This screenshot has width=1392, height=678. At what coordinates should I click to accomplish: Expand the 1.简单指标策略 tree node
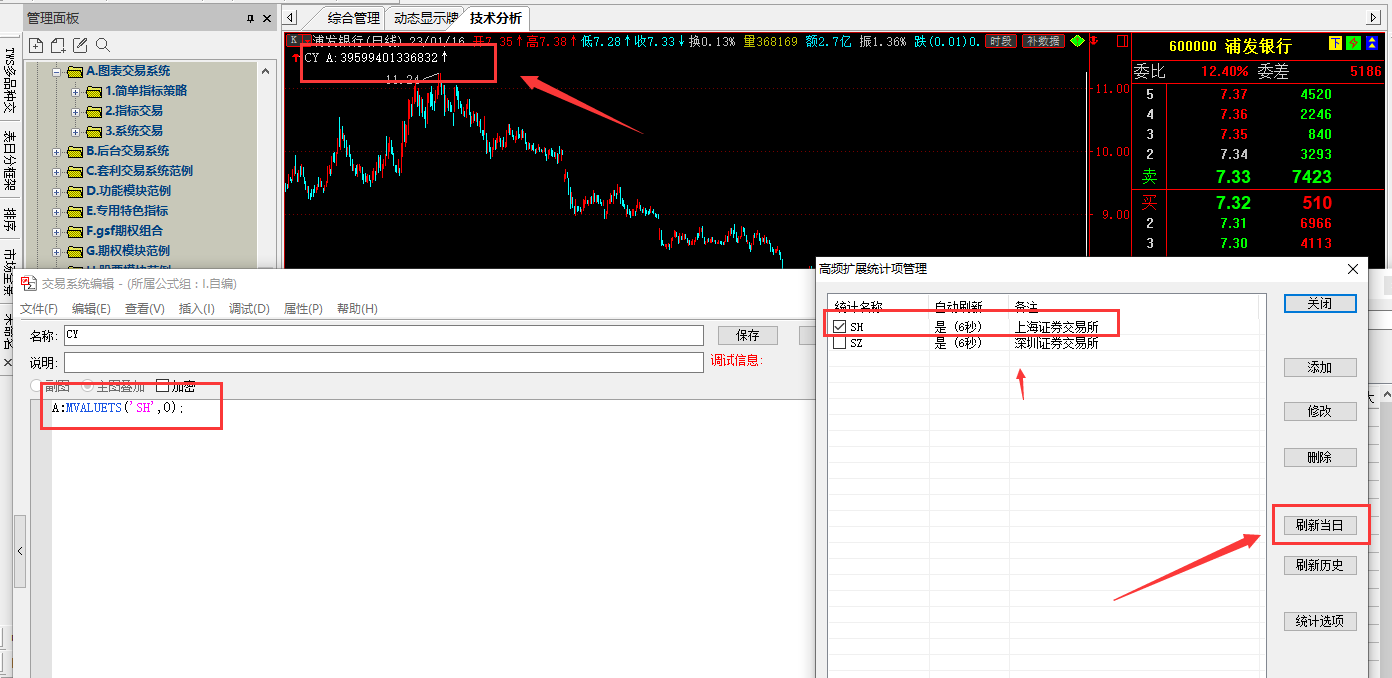(x=77, y=91)
